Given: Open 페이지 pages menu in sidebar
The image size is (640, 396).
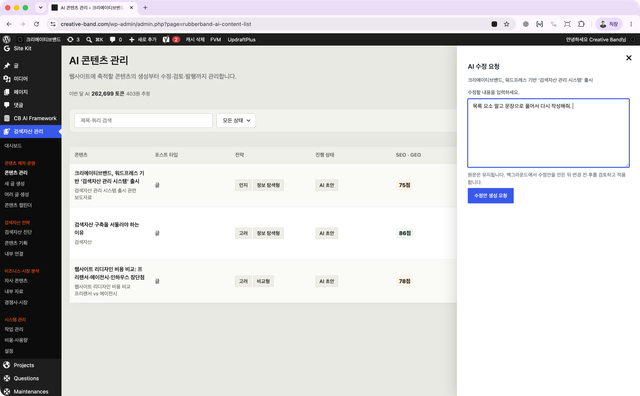Looking at the screenshot, I should [21, 92].
